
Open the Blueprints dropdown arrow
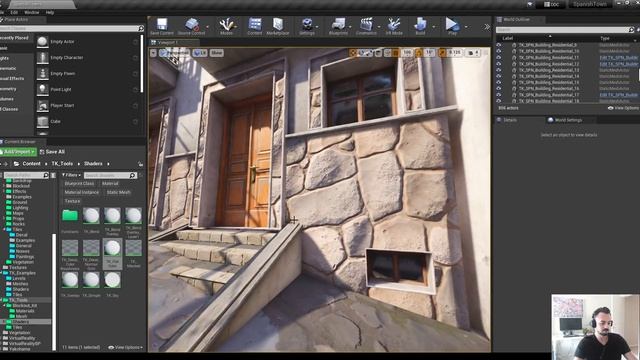(x=351, y=27)
